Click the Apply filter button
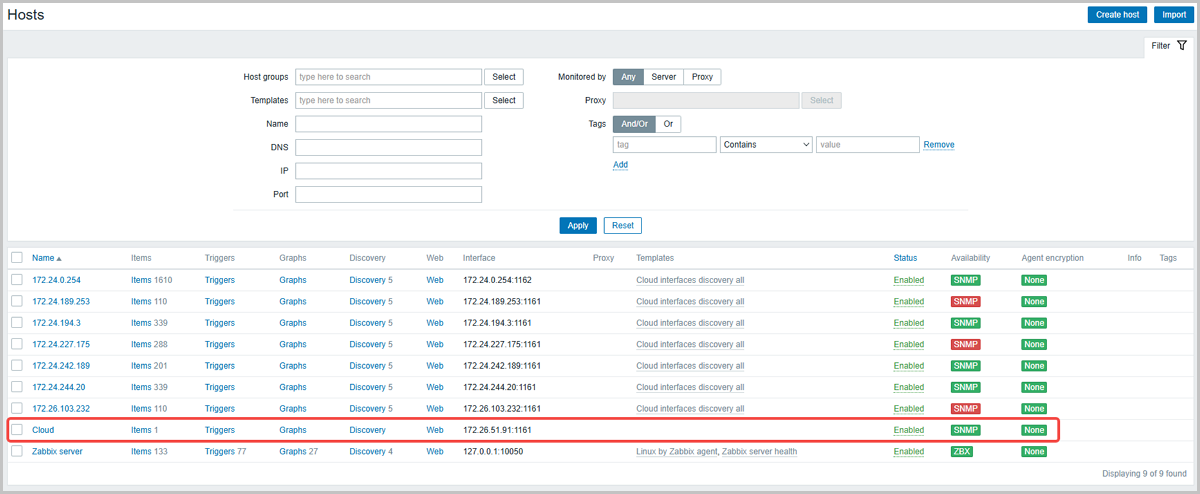This screenshot has height=494, width=1200. pos(578,226)
